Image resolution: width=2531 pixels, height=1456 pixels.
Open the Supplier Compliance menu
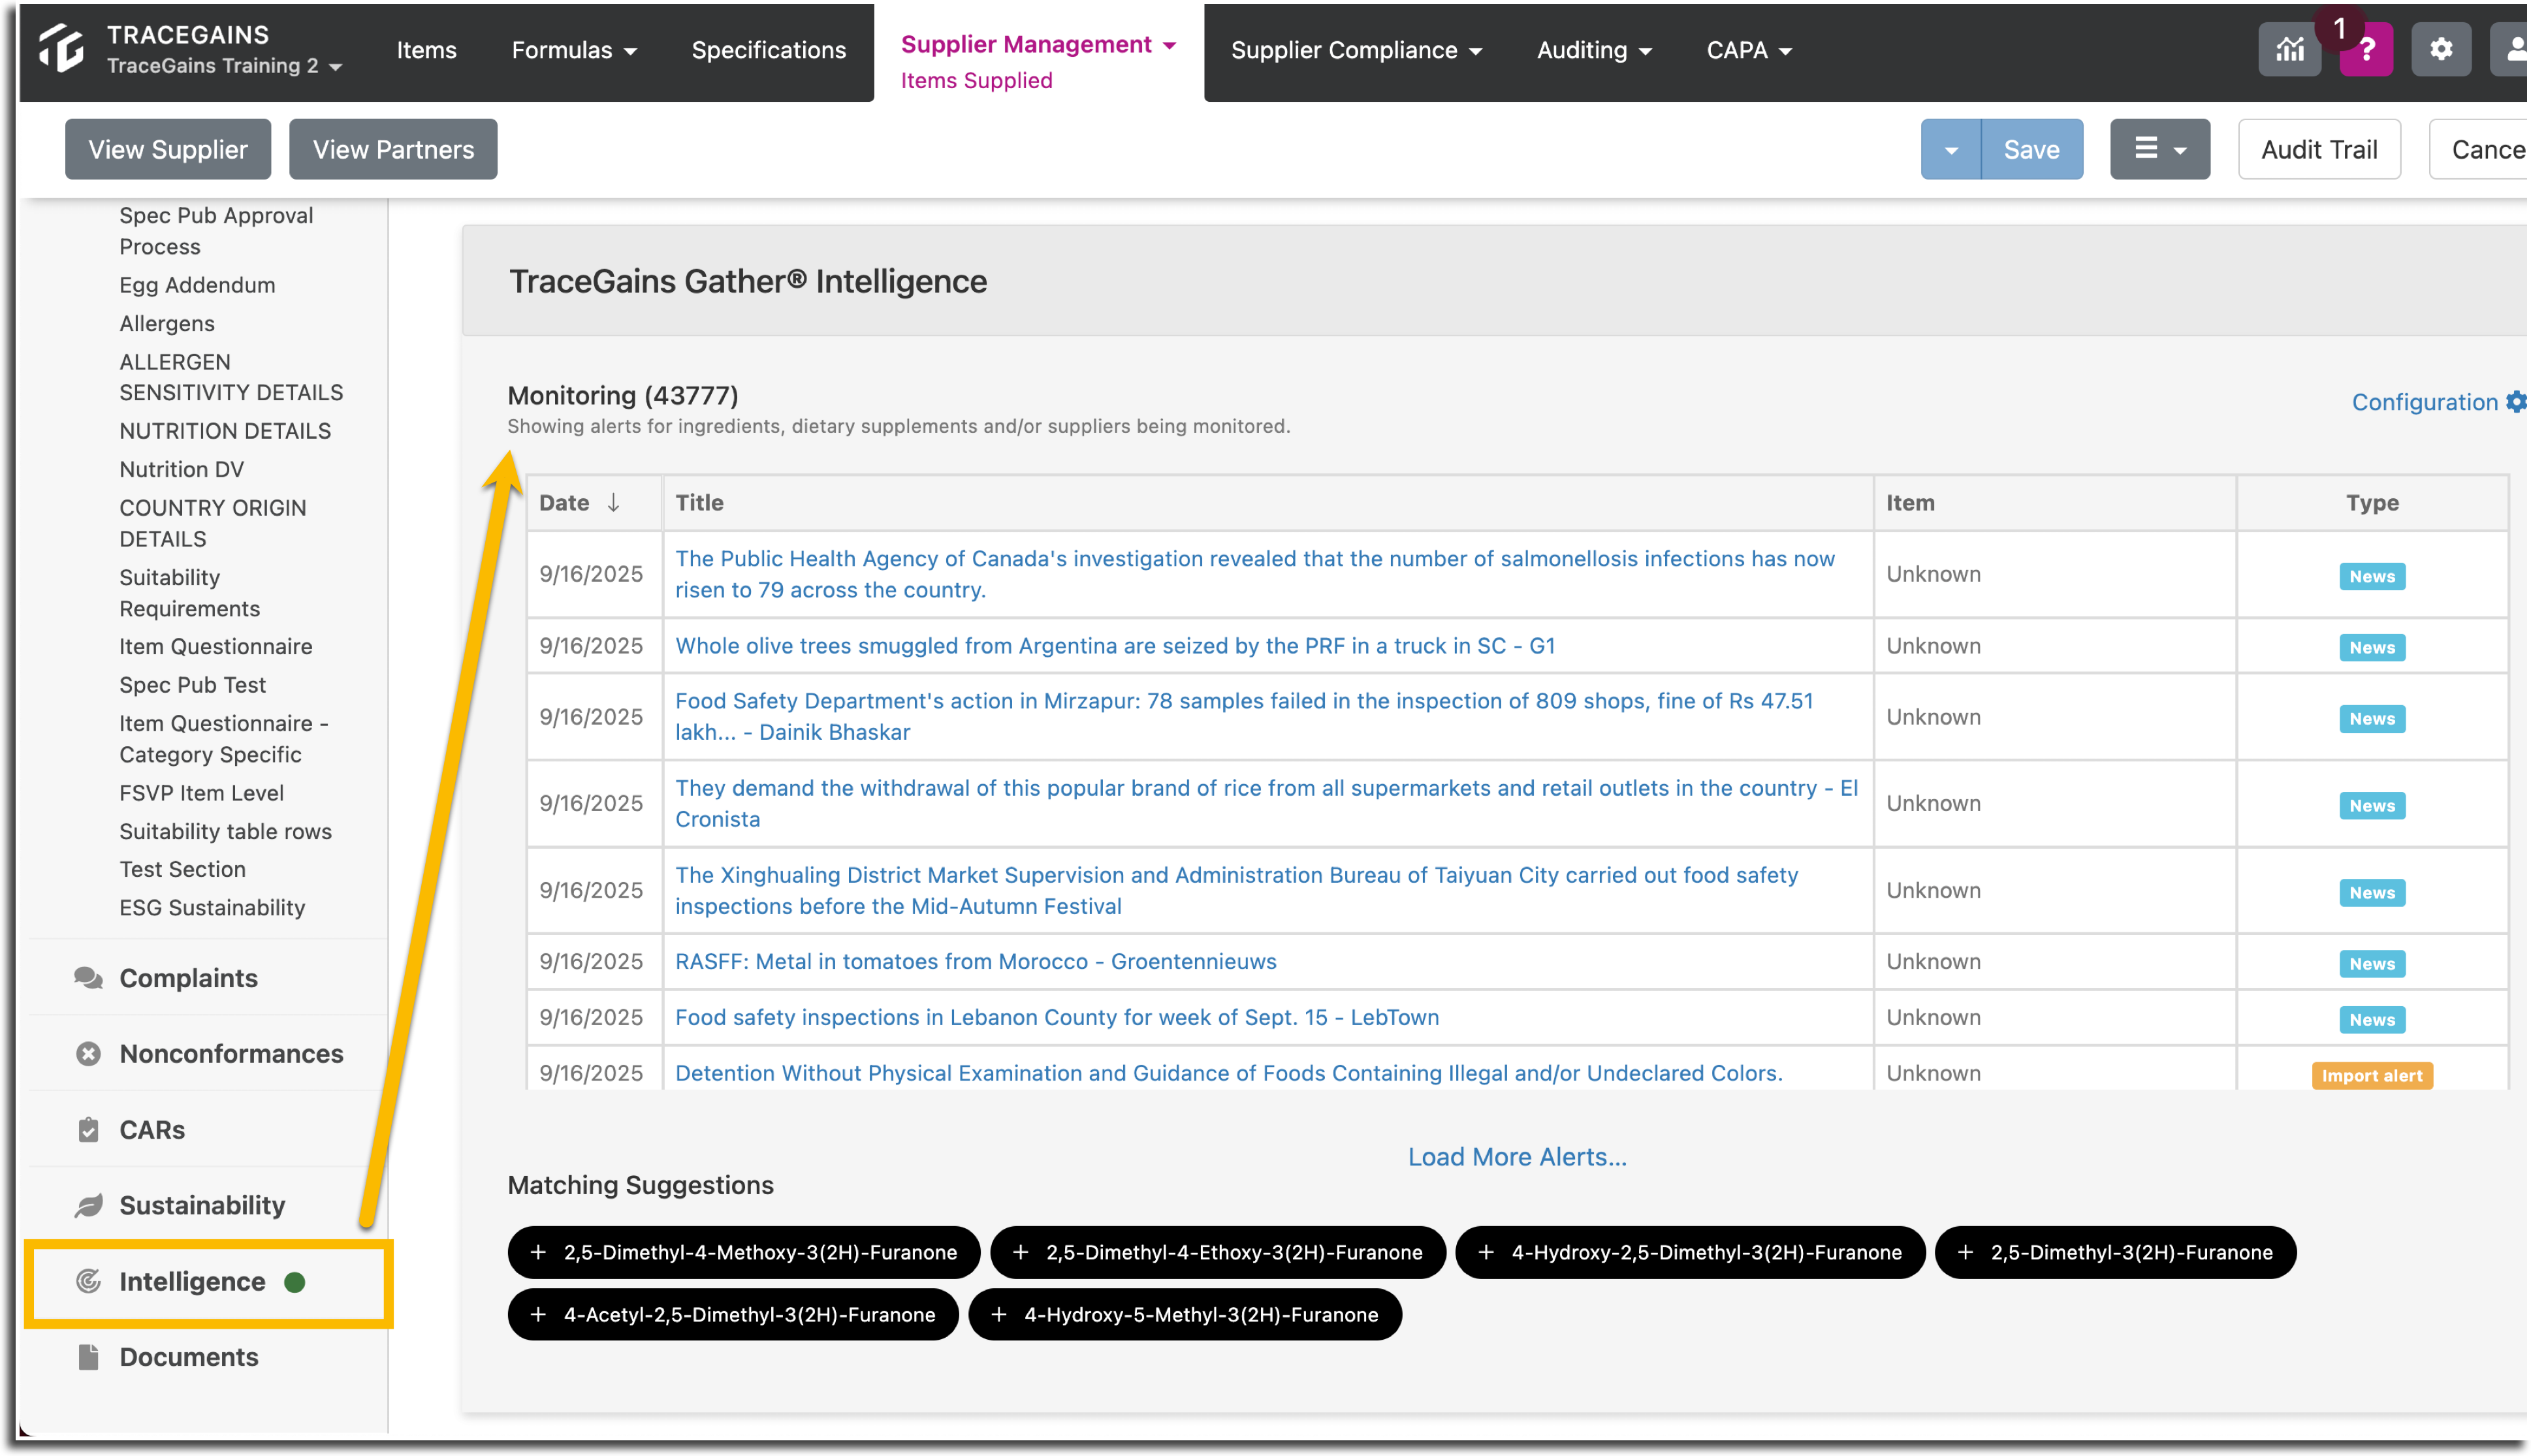pos(1356,50)
